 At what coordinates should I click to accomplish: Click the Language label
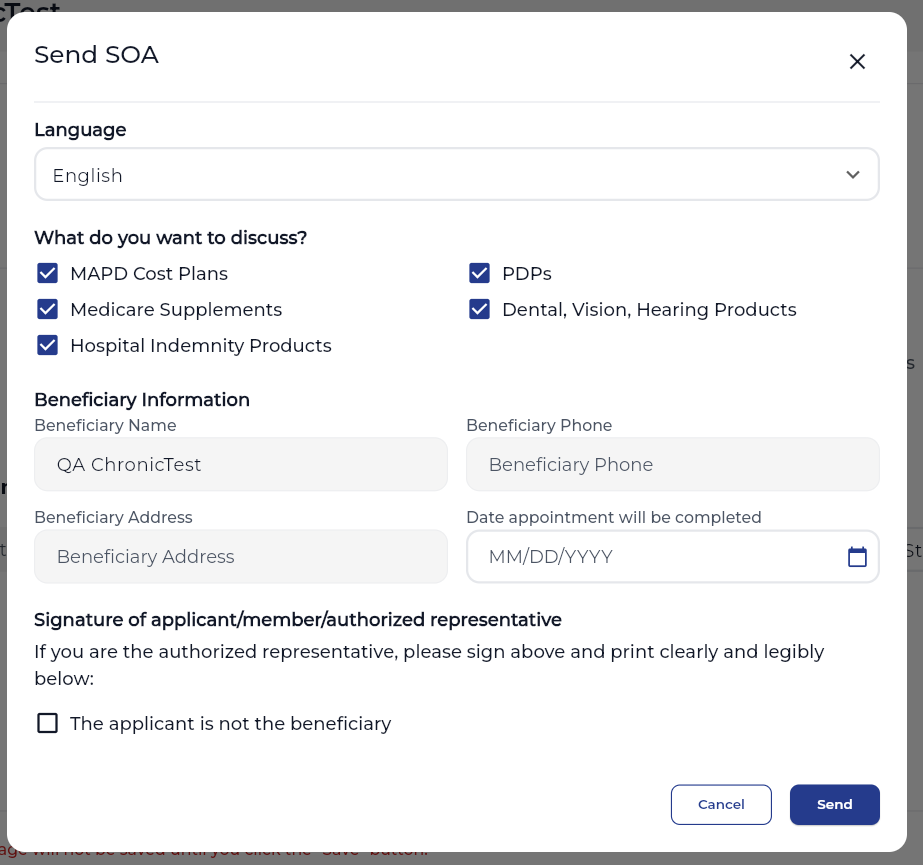click(x=80, y=130)
